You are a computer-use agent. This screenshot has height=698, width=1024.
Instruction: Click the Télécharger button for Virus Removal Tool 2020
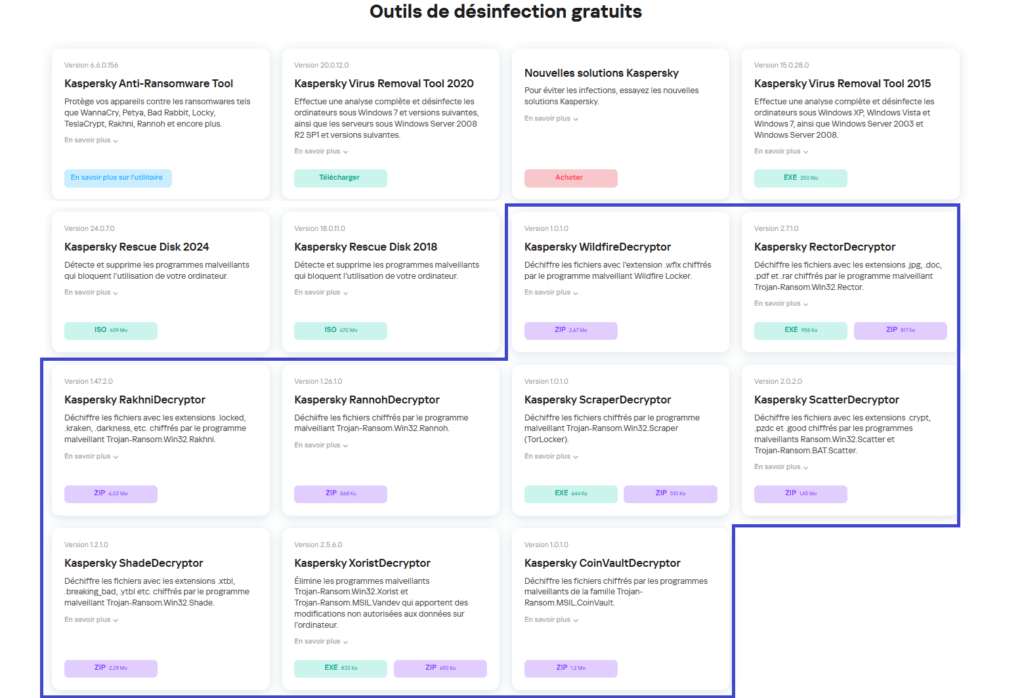340,178
